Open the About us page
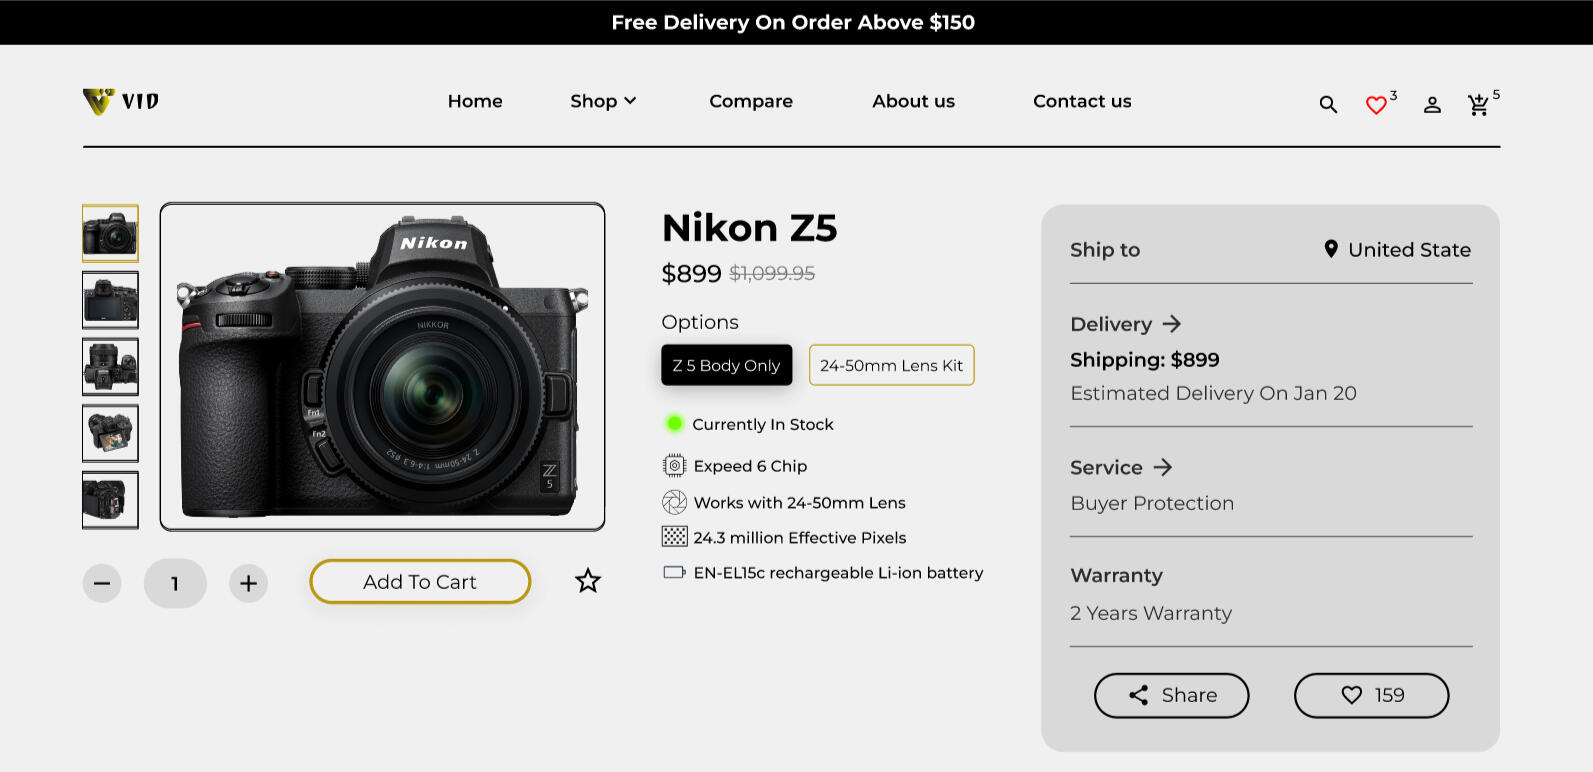This screenshot has height=772, width=1593. [x=913, y=101]
